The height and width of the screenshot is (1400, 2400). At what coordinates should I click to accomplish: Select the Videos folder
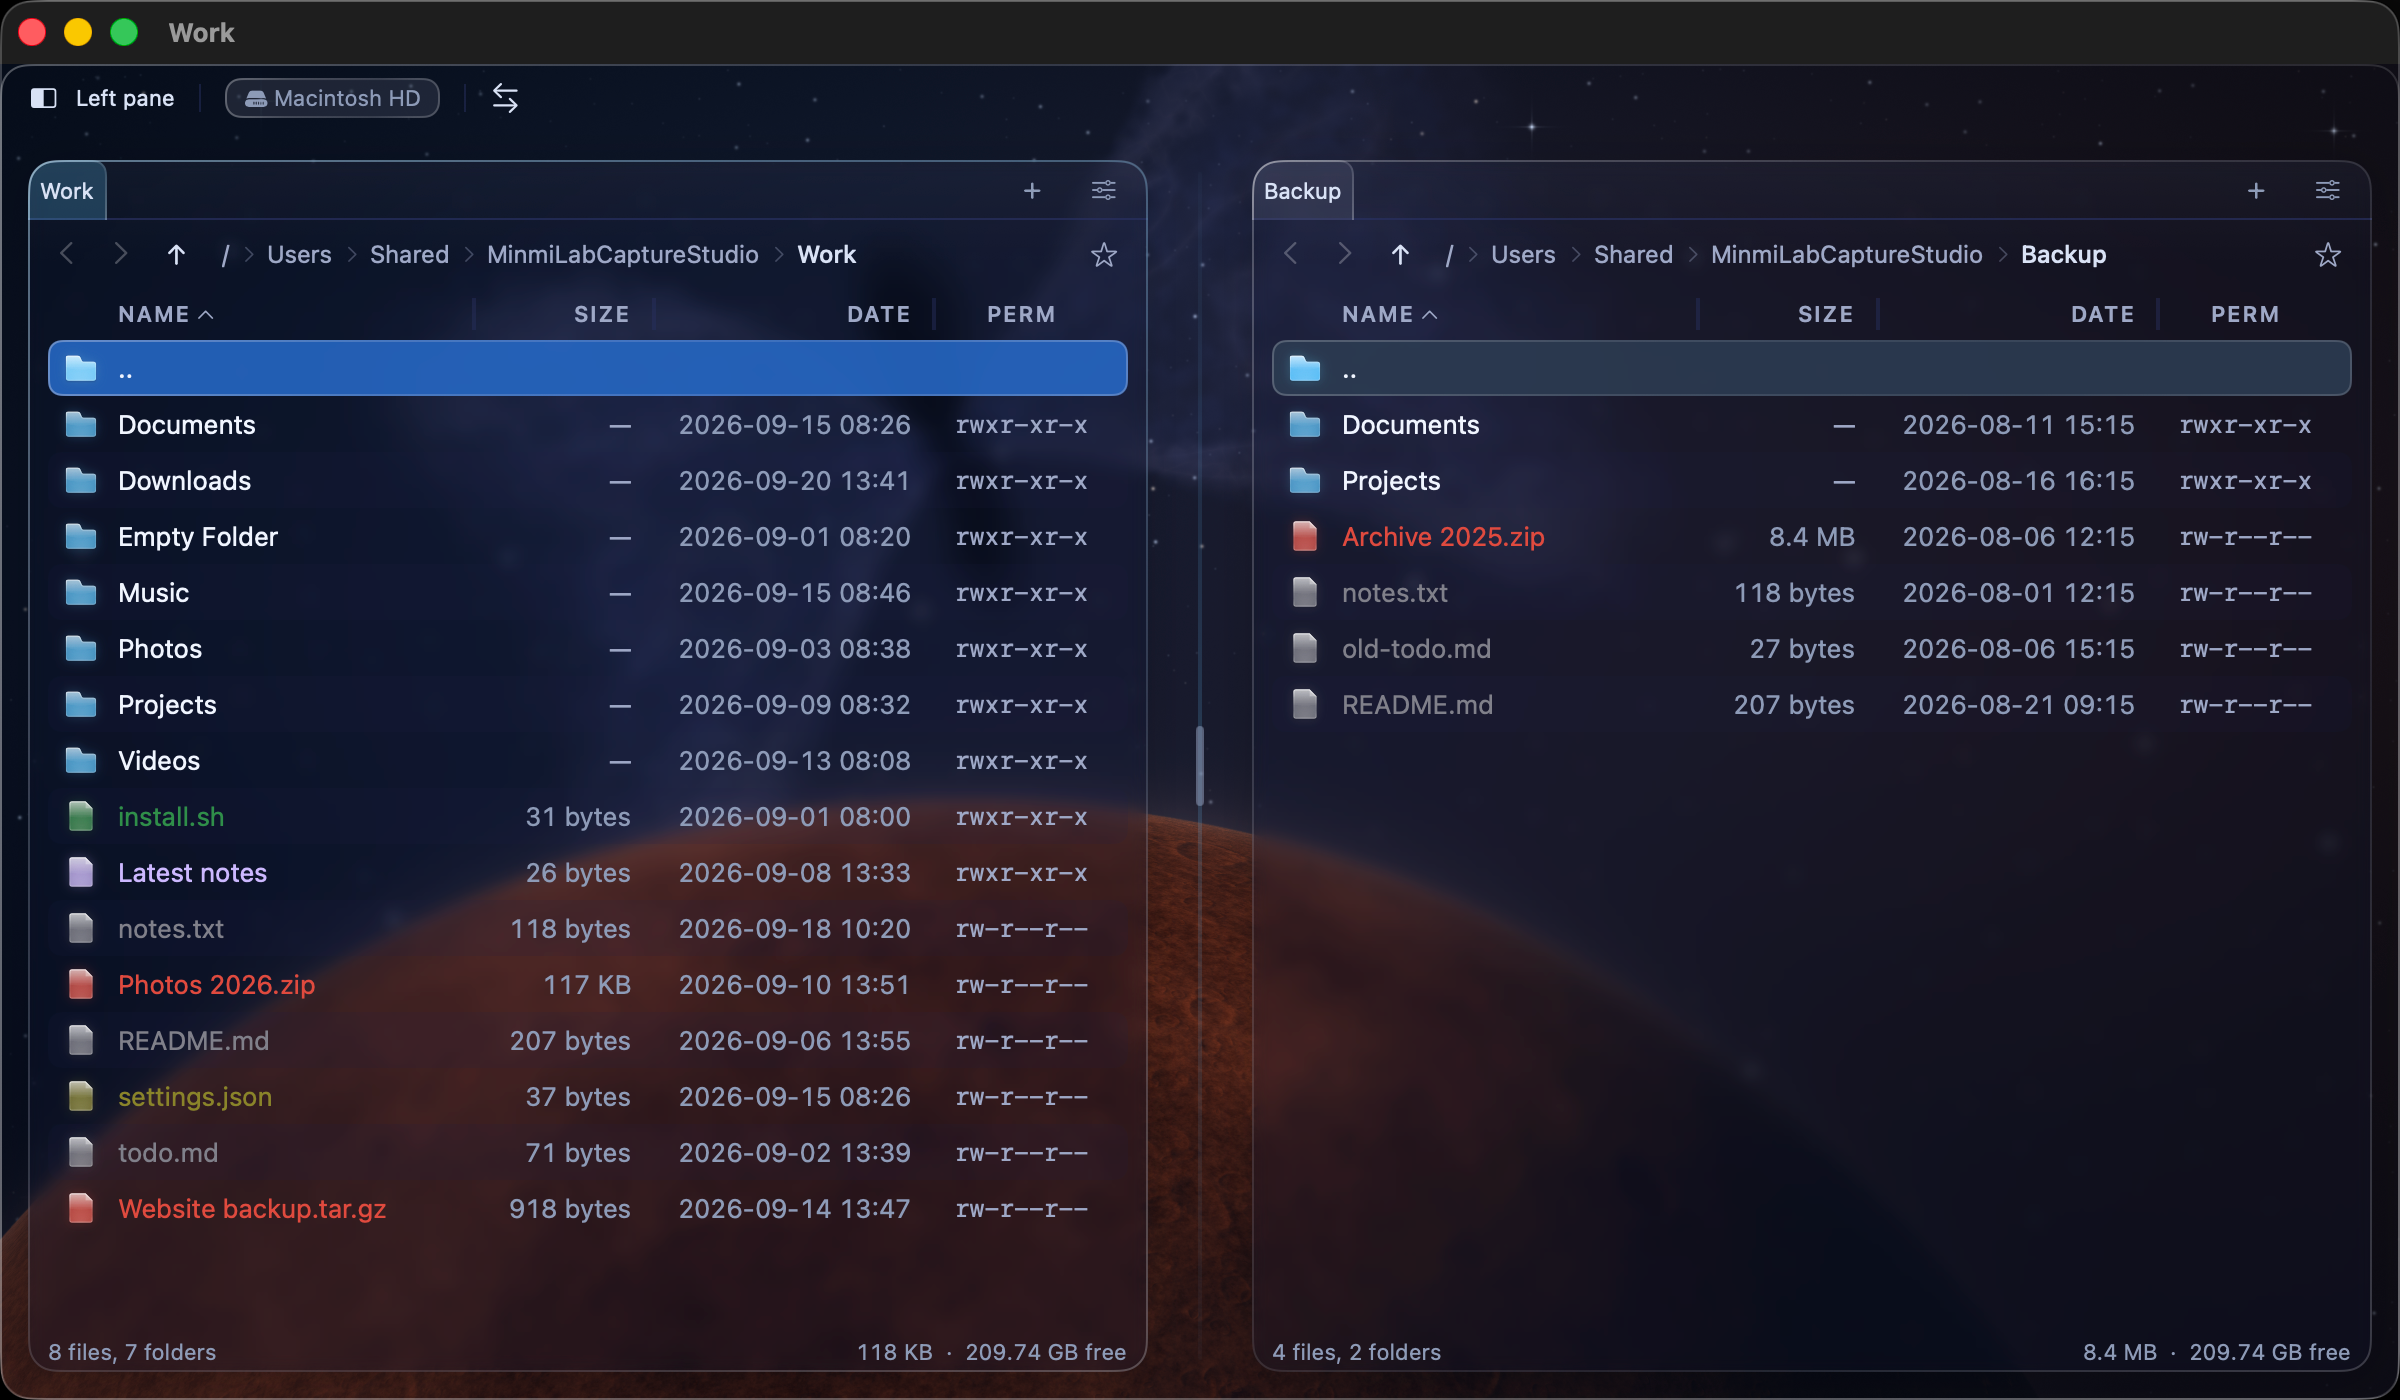click(x=588, y=761)
